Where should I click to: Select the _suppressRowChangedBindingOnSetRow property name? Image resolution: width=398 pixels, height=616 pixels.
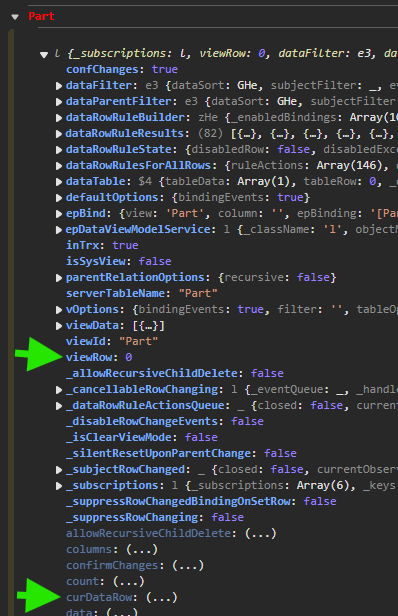178,502
